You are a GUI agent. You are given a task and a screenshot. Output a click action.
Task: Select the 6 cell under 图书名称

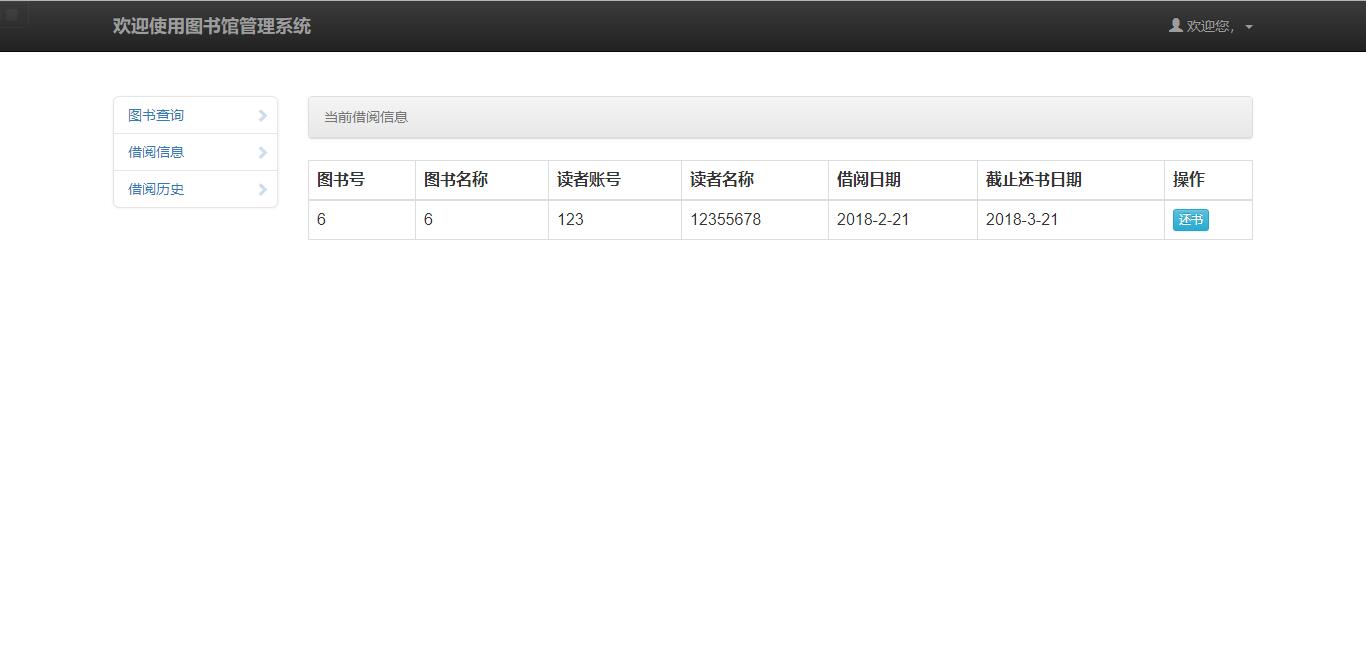(482, 220)
